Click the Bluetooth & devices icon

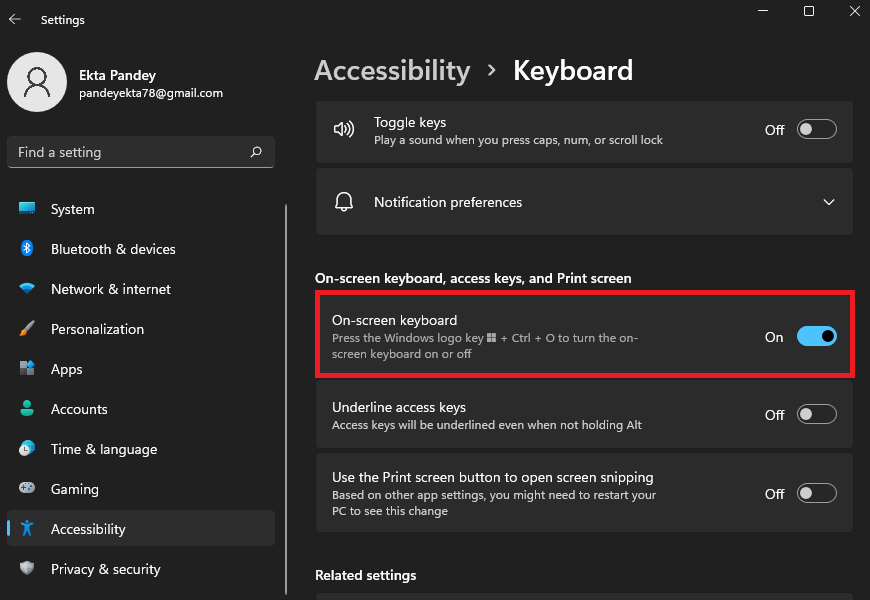tap(28, 249)
